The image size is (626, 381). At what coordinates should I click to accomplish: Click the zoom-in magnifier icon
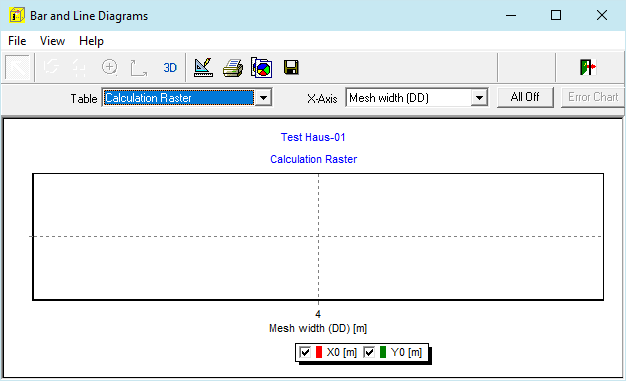109,67
